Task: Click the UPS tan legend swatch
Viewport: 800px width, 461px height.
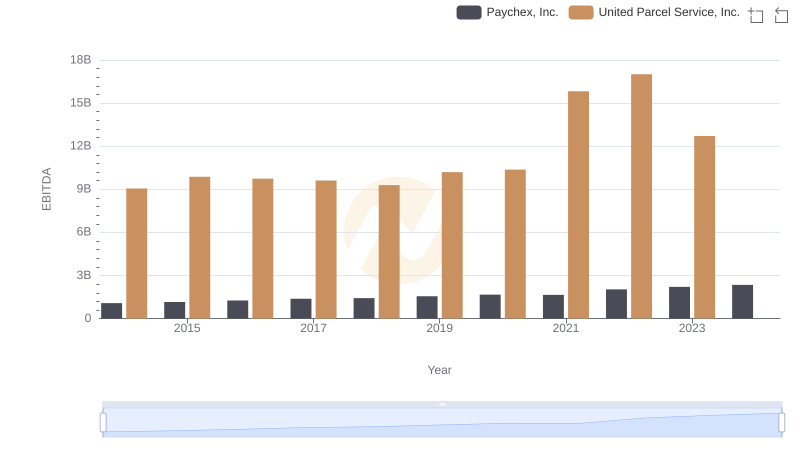Action: point(581,12)
